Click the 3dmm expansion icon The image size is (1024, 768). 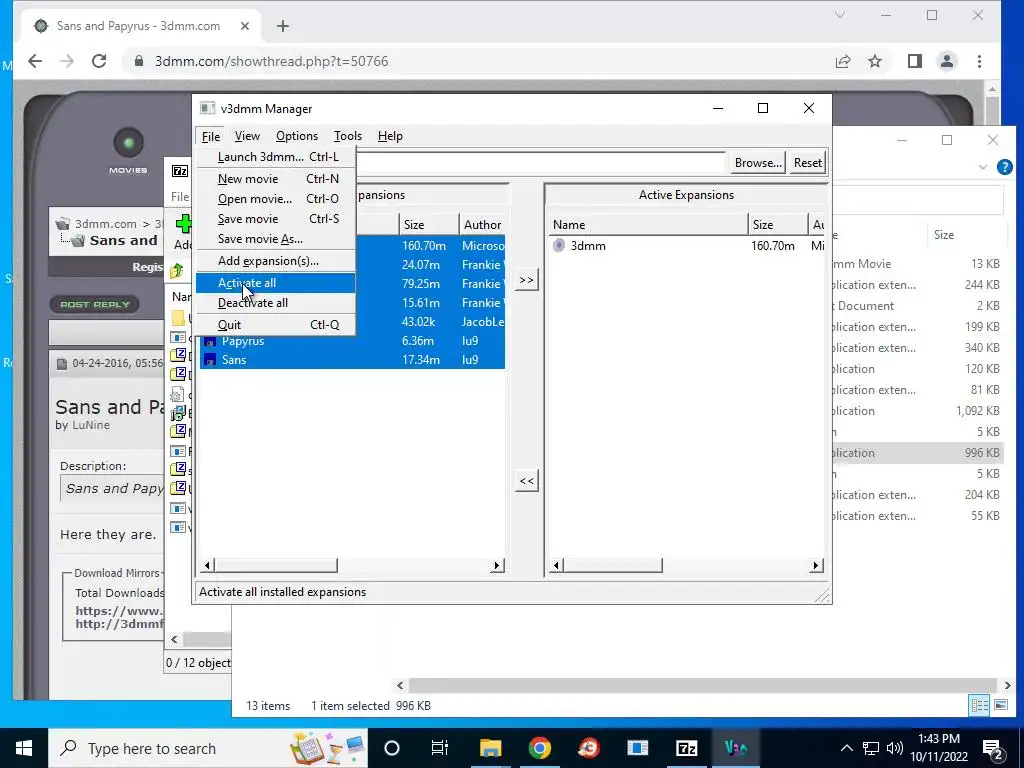point(559,246)
